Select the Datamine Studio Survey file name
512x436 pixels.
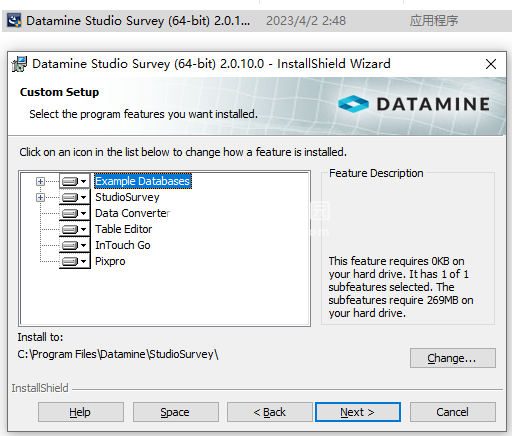click(138, 21)
